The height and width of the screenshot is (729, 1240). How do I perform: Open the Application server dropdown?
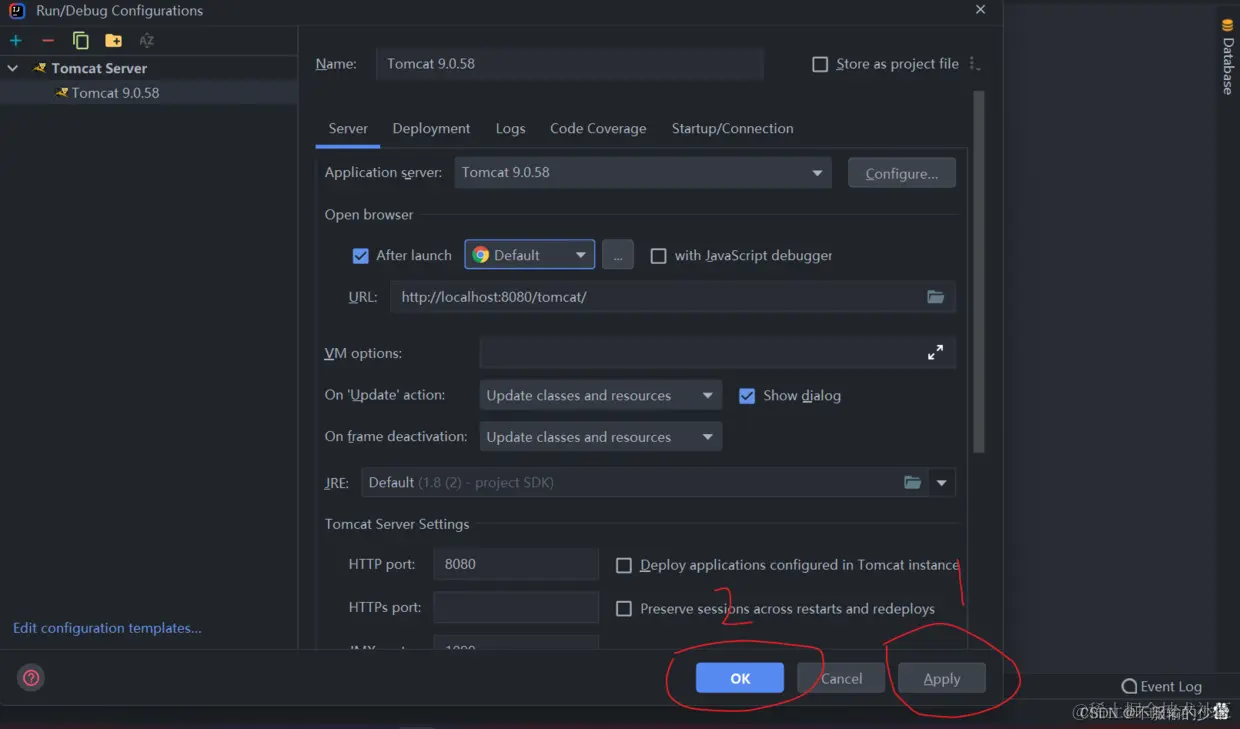coord(643,172)
